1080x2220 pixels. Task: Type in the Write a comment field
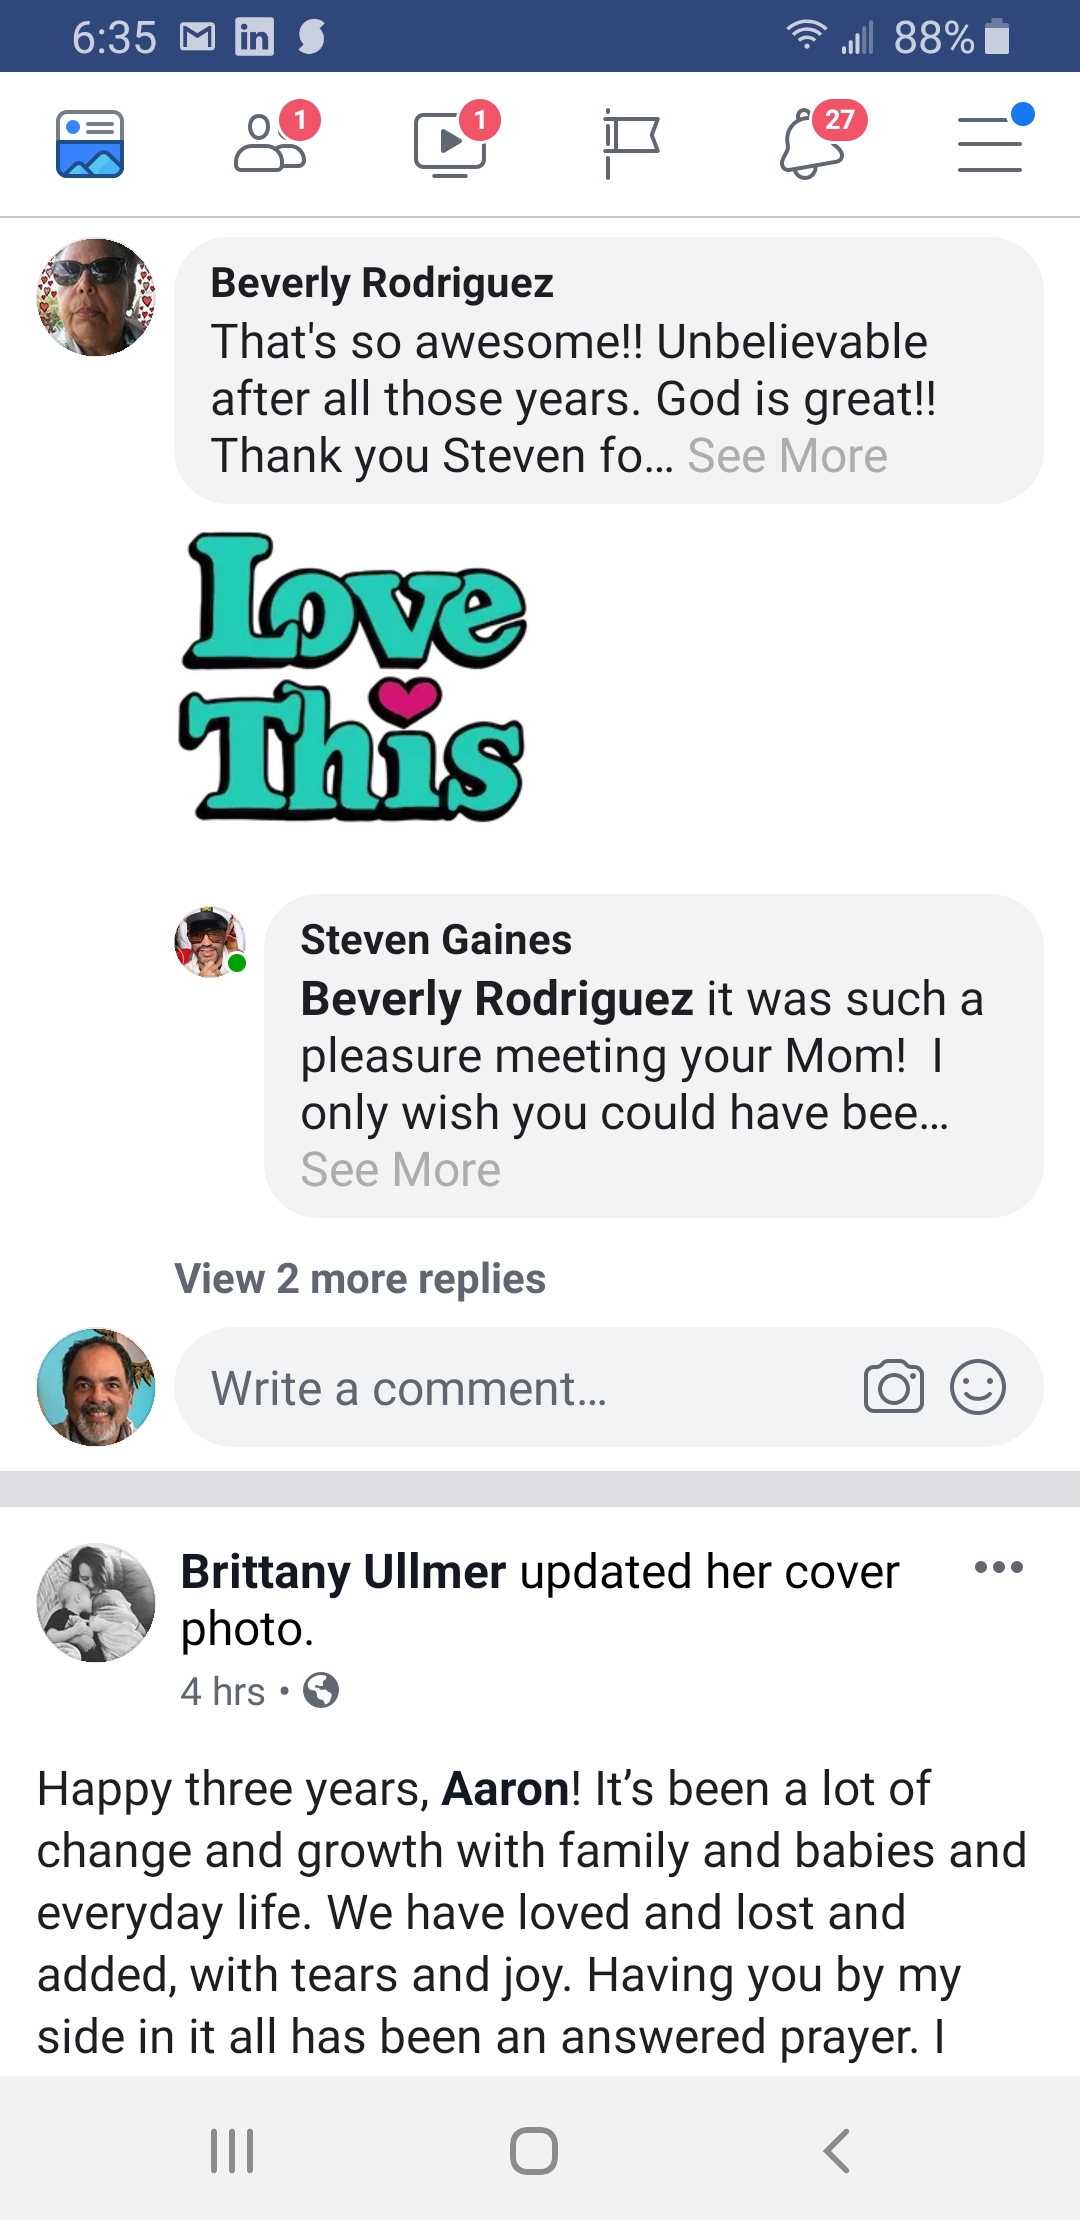pos(500,1388)
